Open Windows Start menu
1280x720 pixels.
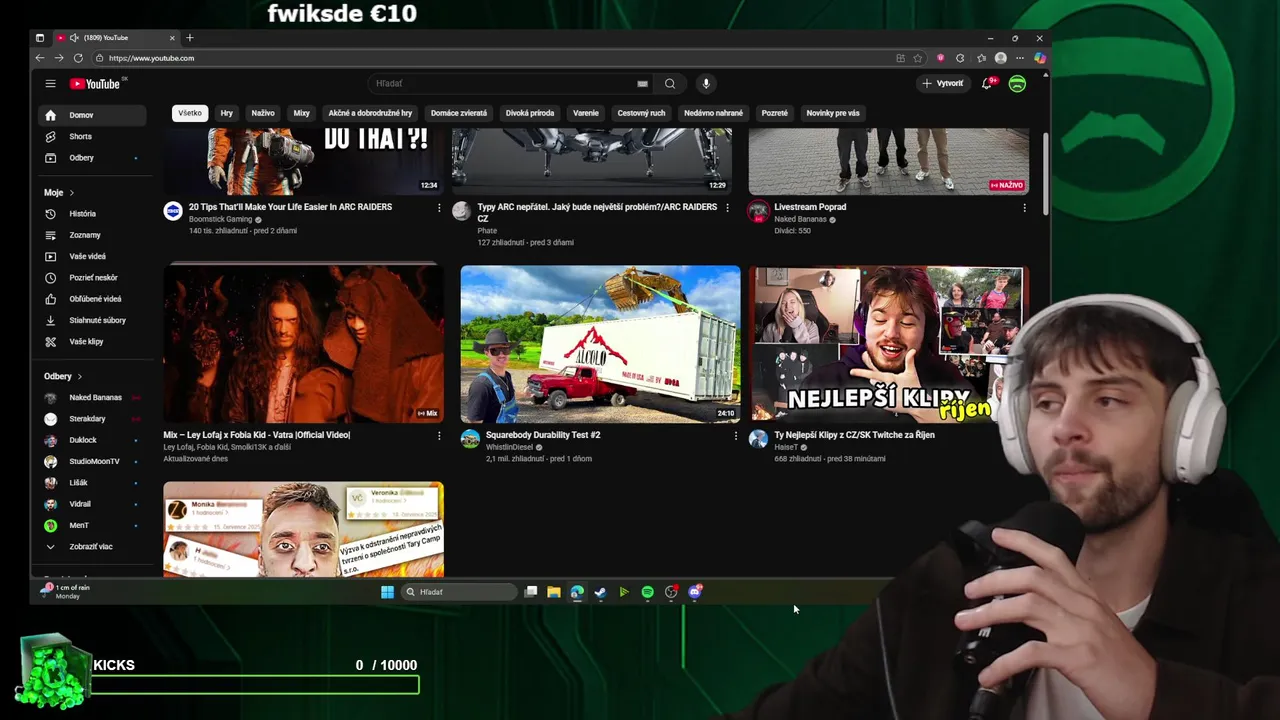pos(387,592)
